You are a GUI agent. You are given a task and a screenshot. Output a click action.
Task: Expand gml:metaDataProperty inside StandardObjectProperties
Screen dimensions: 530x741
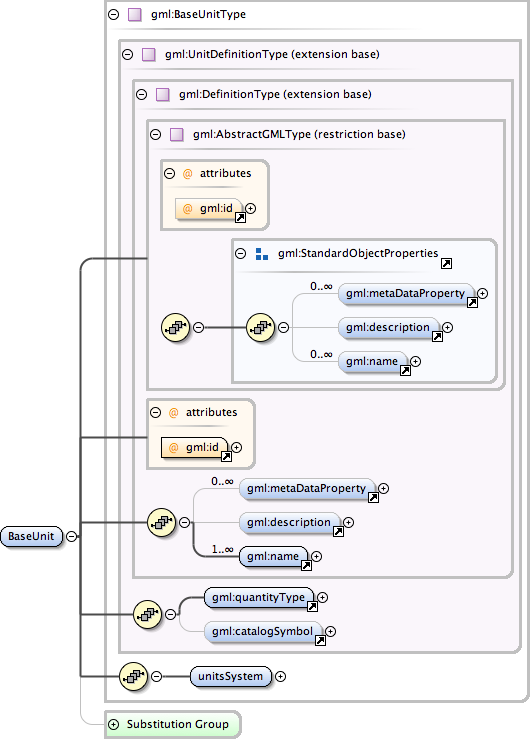coord(482,293)
